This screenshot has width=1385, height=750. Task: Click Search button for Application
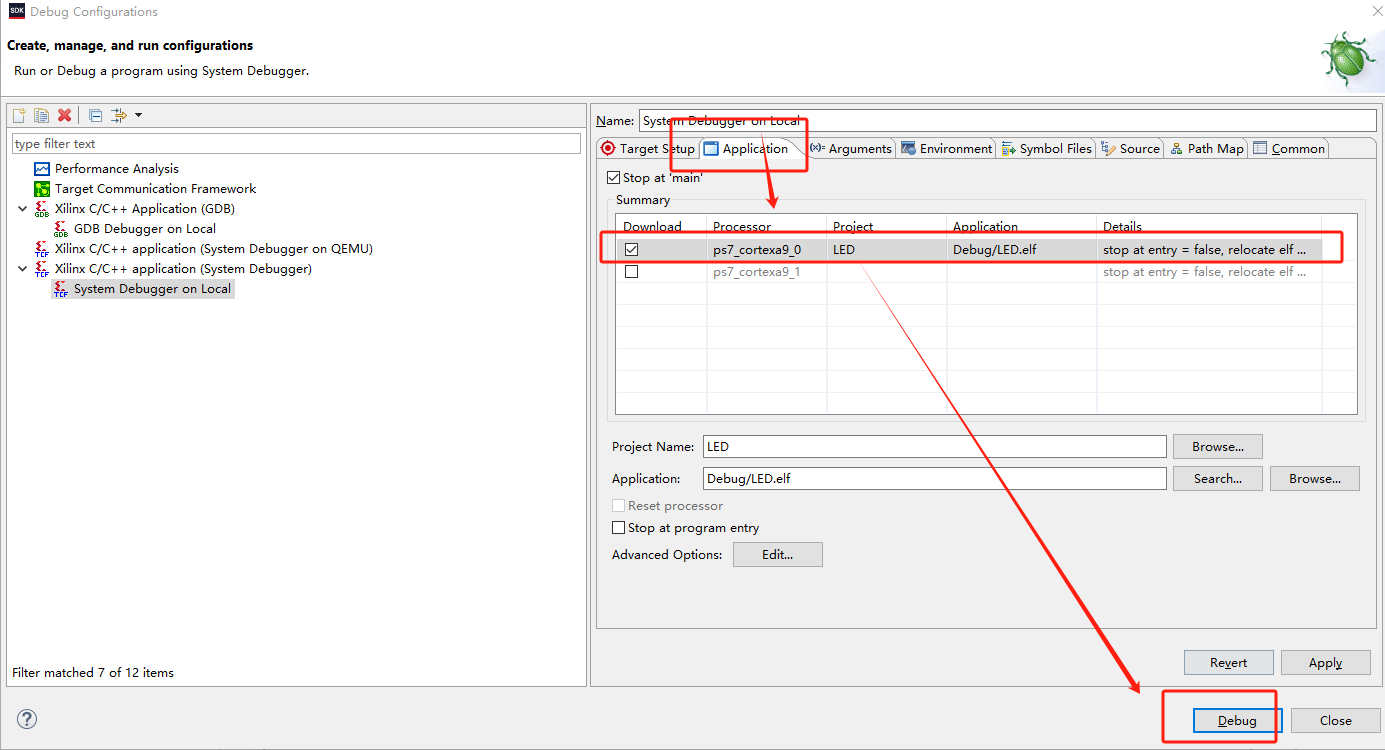pos(1218,479)
